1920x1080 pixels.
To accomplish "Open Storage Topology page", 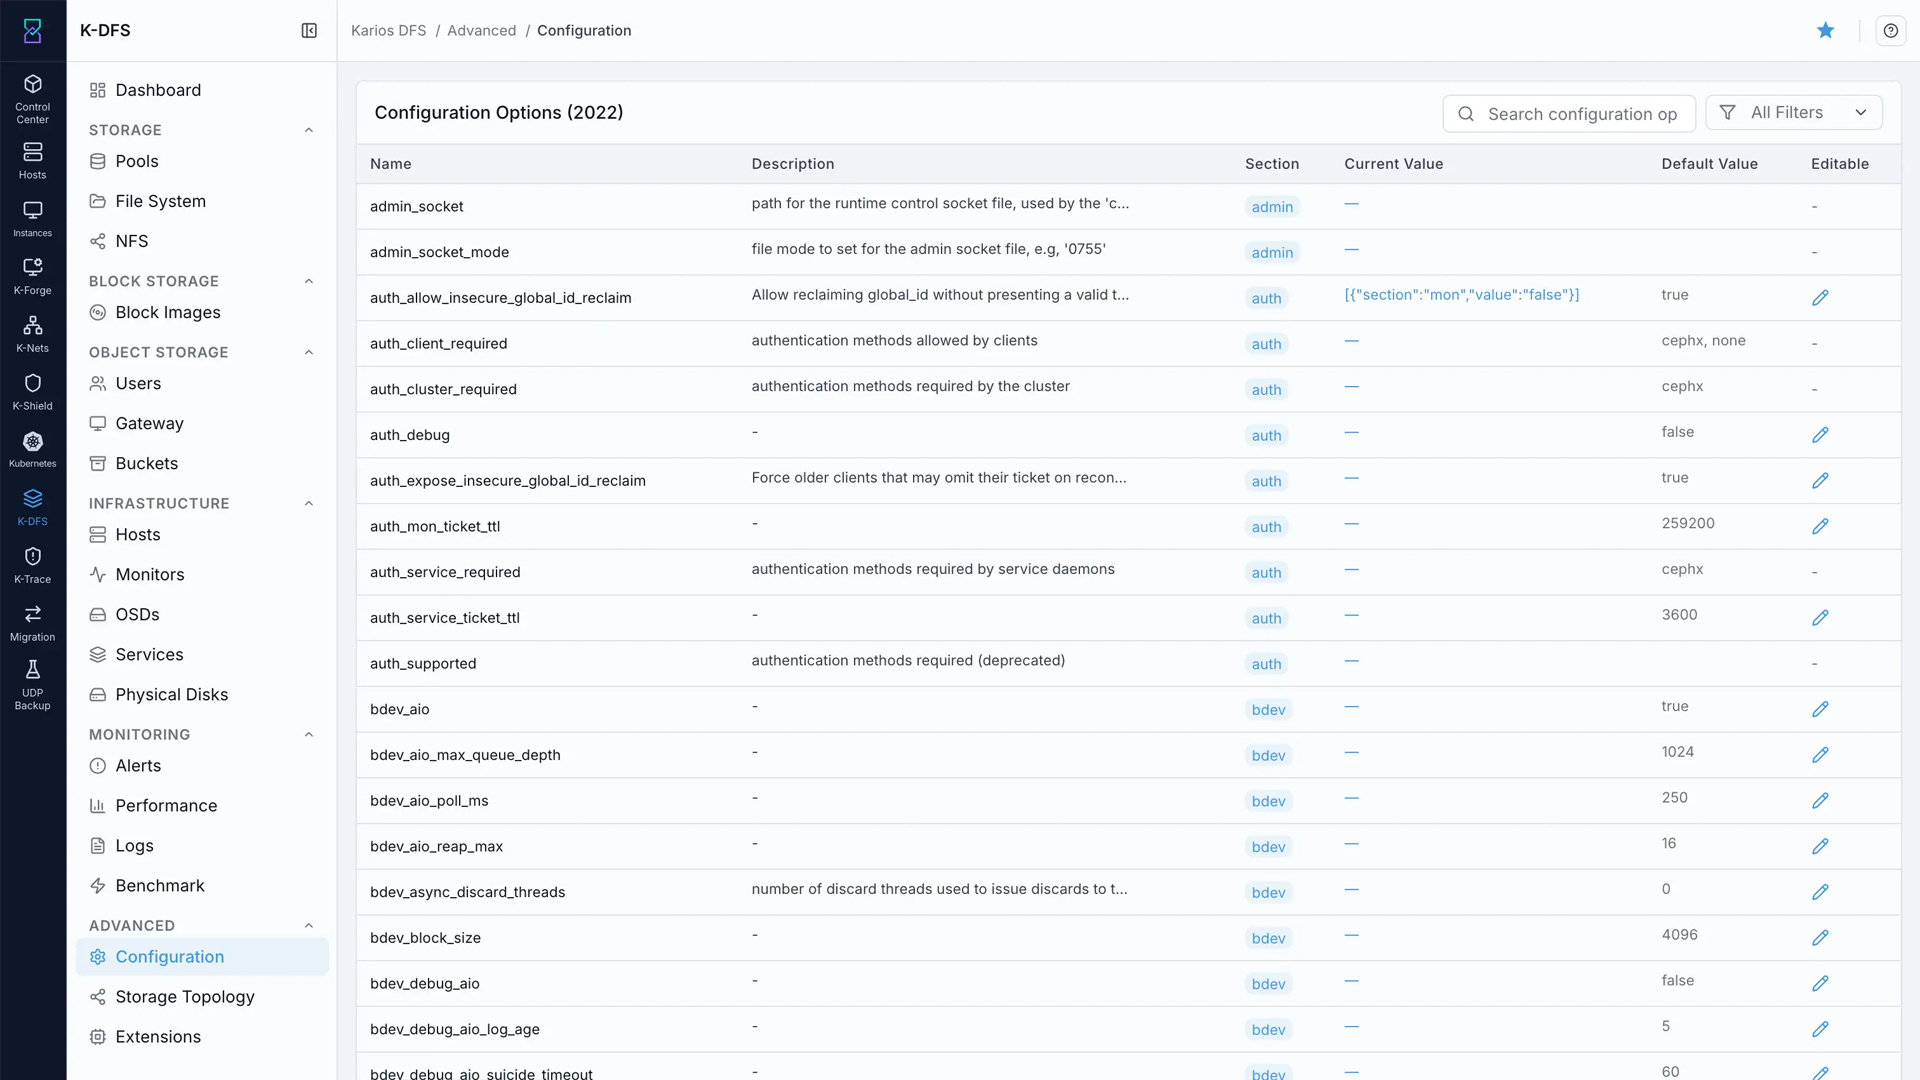I will [202, 996].
